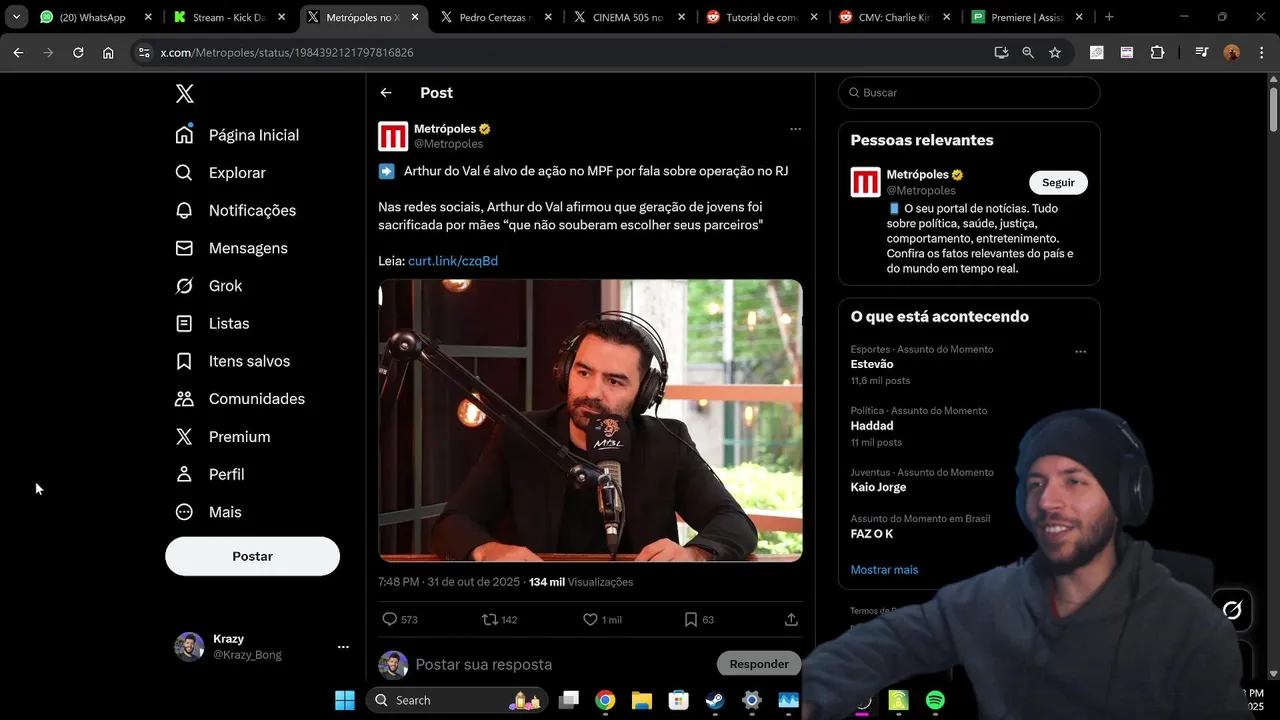Open Spotify from the taskbar
This screenshot has height=720, width=1280.
[x=935, y=700]
